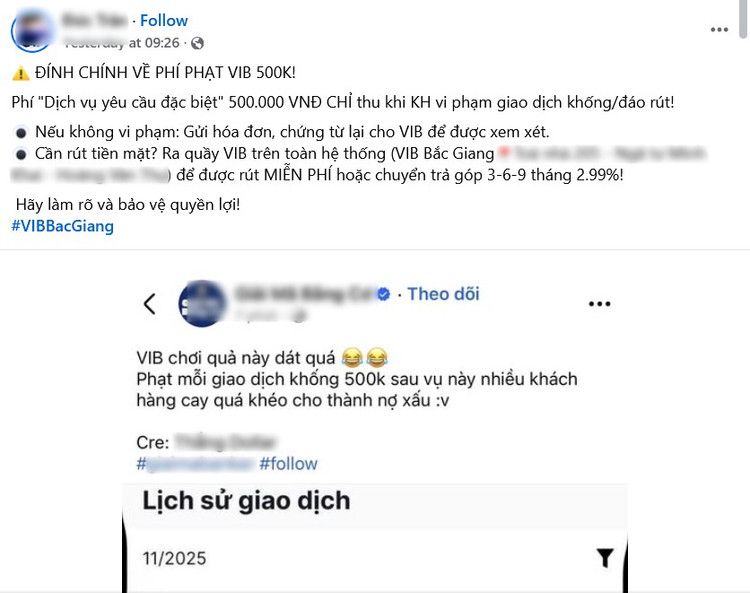This screenshot has width=750, height=593.
Task: Open the #VIBBacGiang hashtag
Action: click(63, 226)
